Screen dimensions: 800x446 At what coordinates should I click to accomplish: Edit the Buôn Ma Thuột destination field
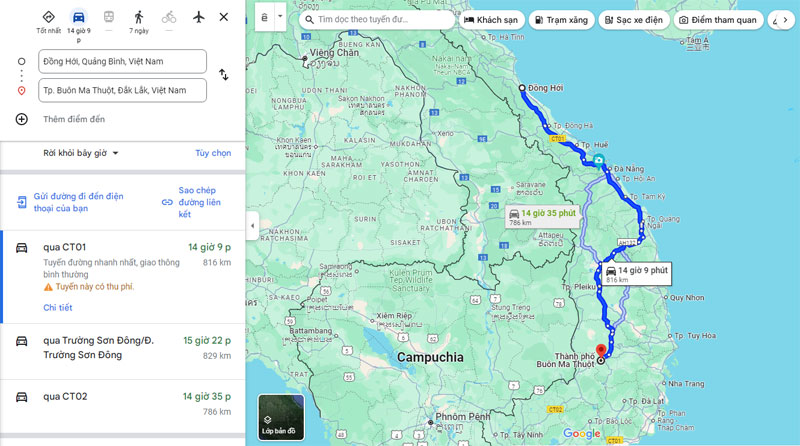pyautogui.click(x=122, y=90)
